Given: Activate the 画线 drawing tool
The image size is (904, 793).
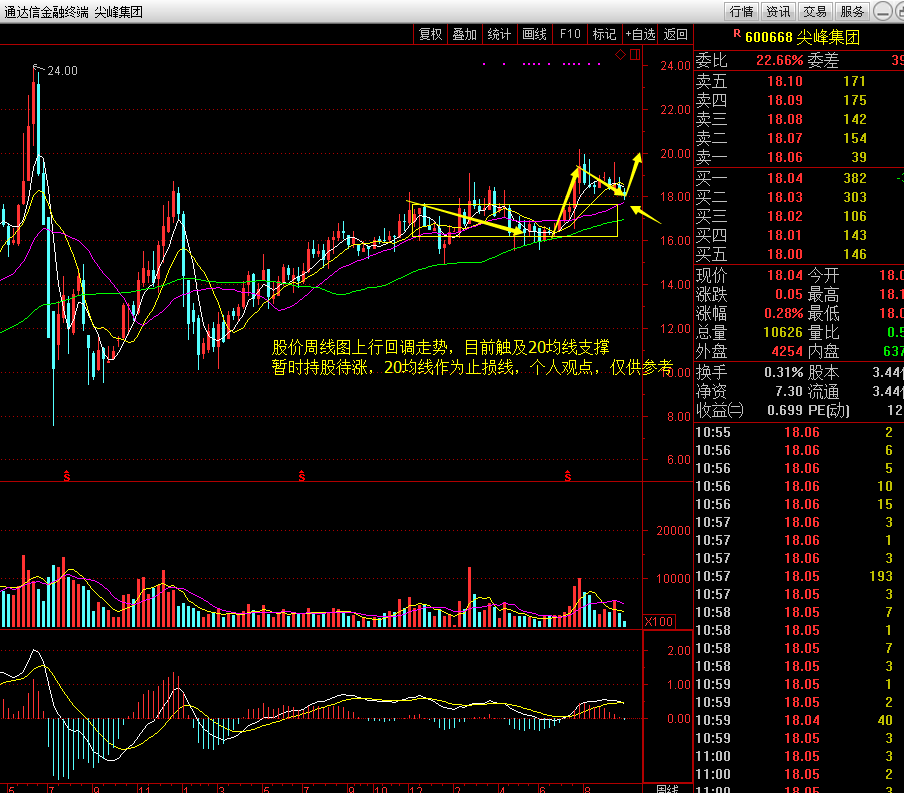Looking at the screenshot, I should point(534,35).
